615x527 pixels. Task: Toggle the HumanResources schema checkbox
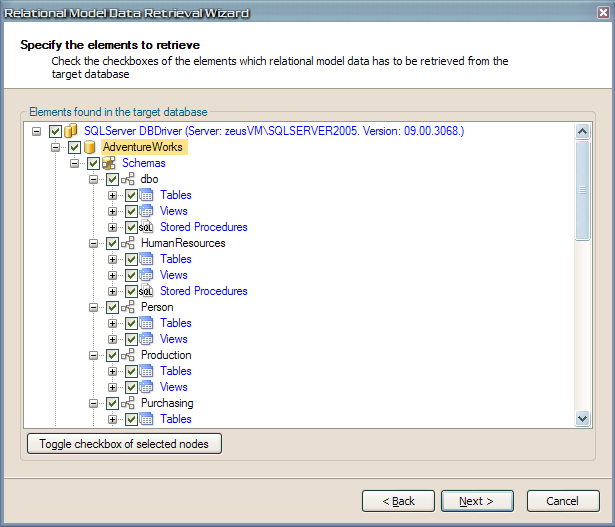tap(112, 244)
